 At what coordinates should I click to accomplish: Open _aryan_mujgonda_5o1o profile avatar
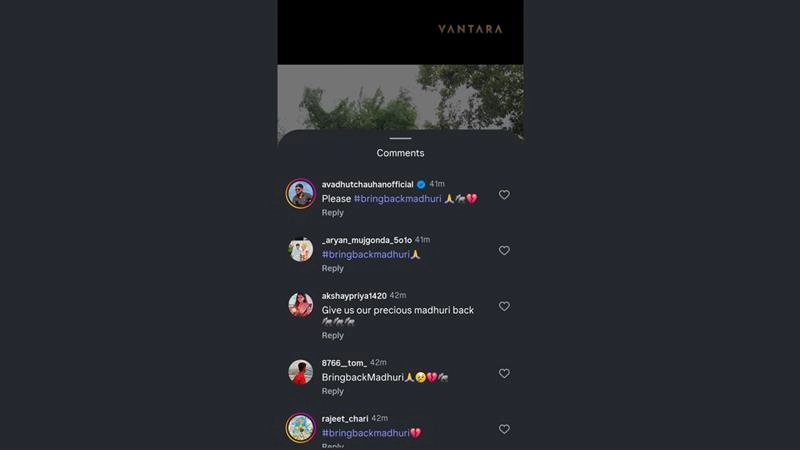301,249
